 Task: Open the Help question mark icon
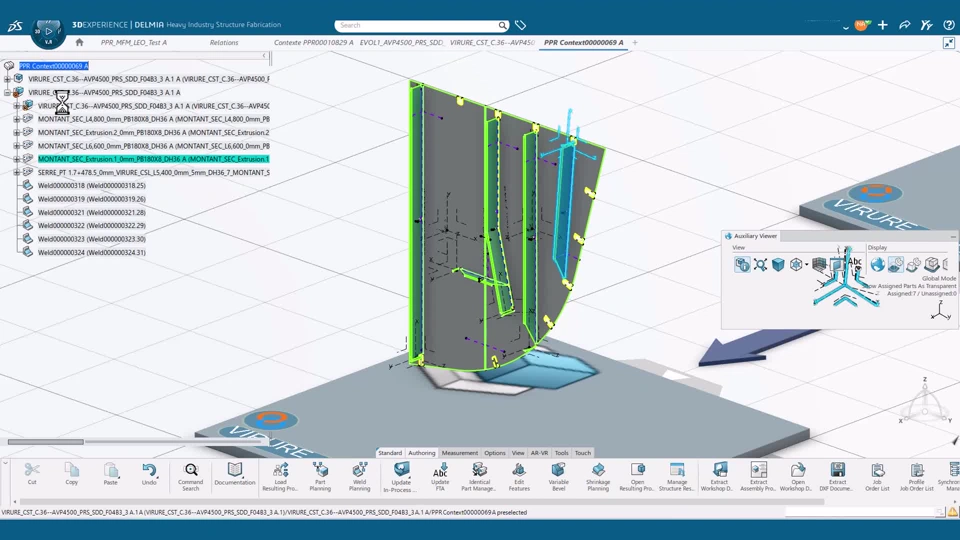click(x=949, y=25)
